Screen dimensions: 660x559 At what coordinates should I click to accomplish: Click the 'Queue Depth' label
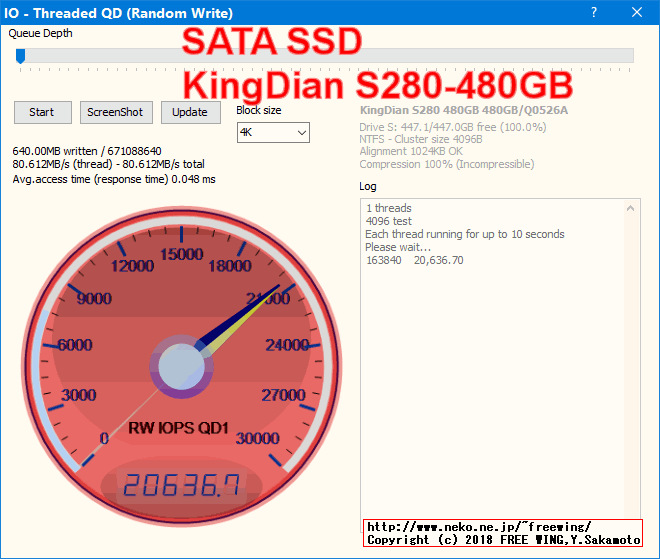40,33
